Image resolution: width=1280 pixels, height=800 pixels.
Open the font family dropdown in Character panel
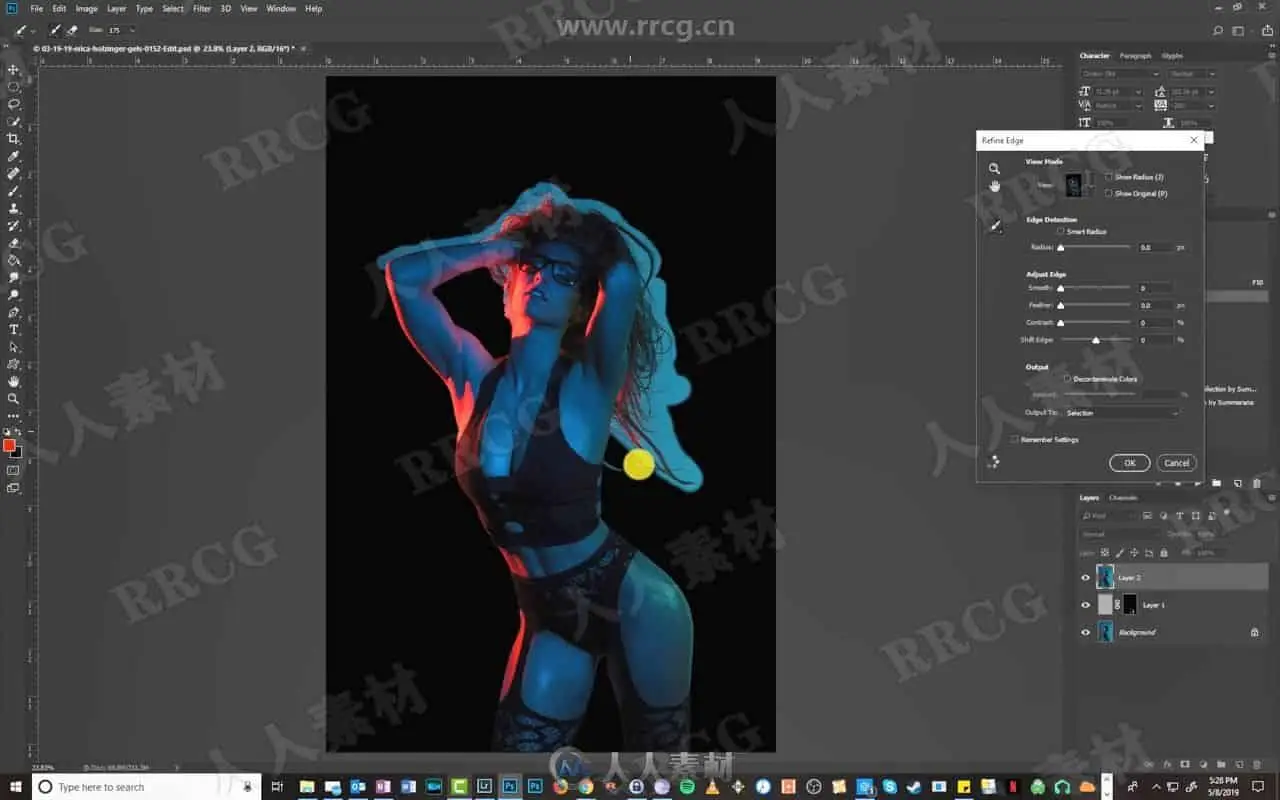click(1120, 74)
